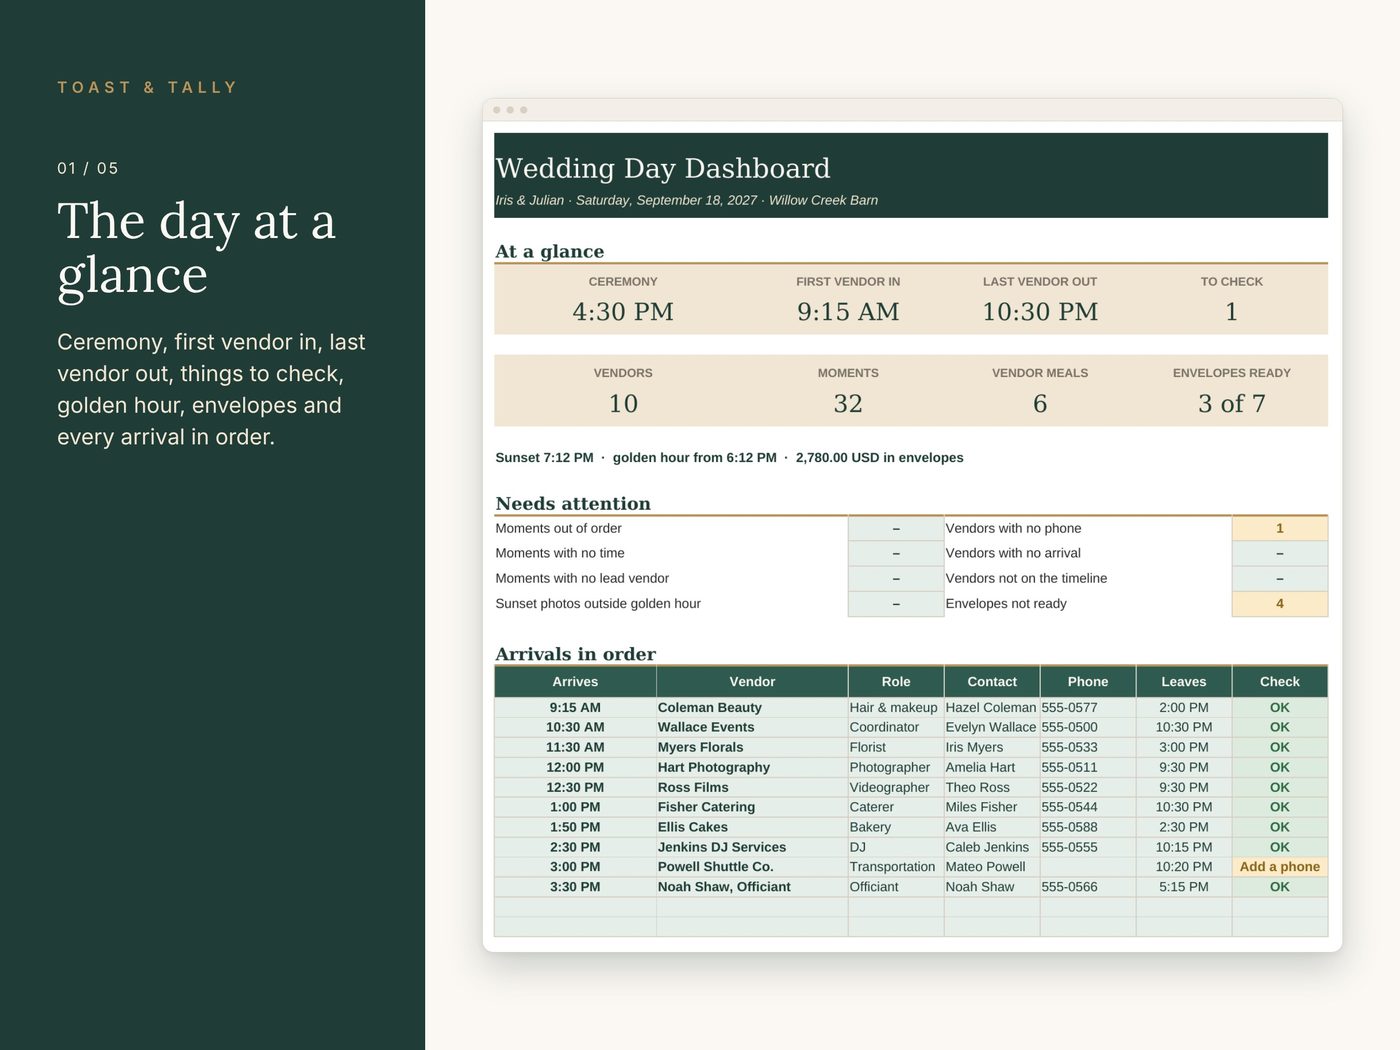
Task: Click the Sunset 7:12 PM summary line
Action: 729,458
